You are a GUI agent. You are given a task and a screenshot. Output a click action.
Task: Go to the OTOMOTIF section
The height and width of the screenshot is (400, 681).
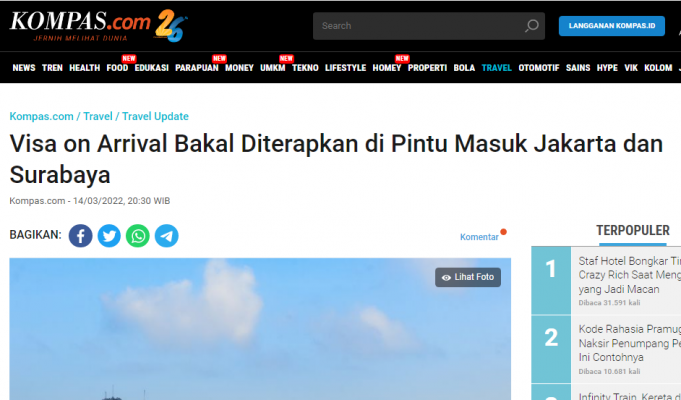539,68
